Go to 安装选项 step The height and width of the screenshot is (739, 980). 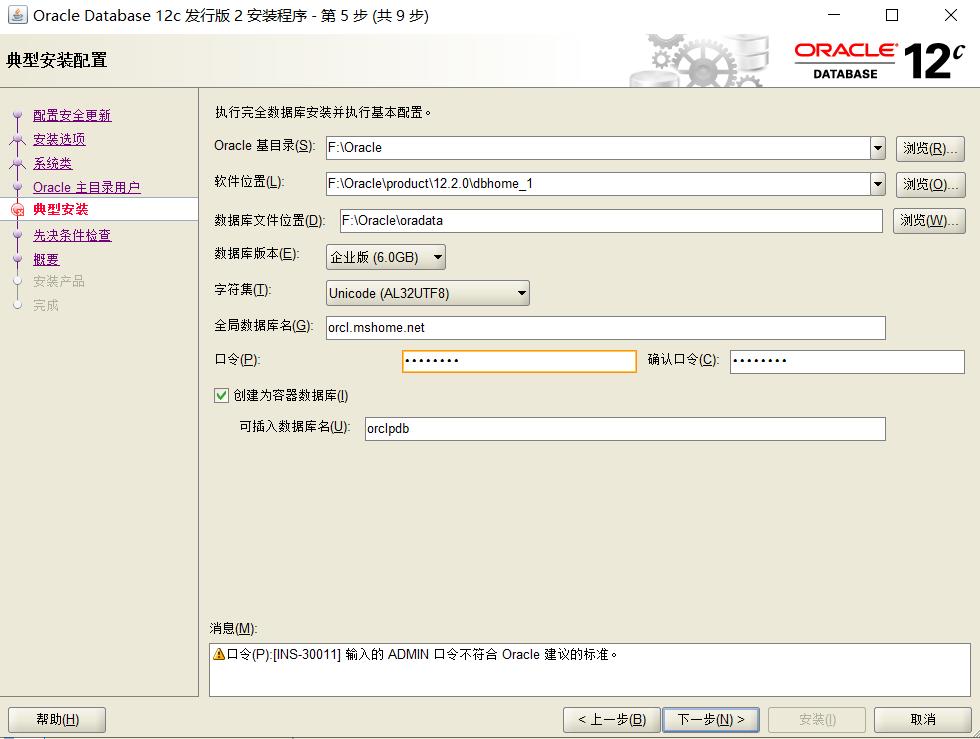(x=59, y=139)
